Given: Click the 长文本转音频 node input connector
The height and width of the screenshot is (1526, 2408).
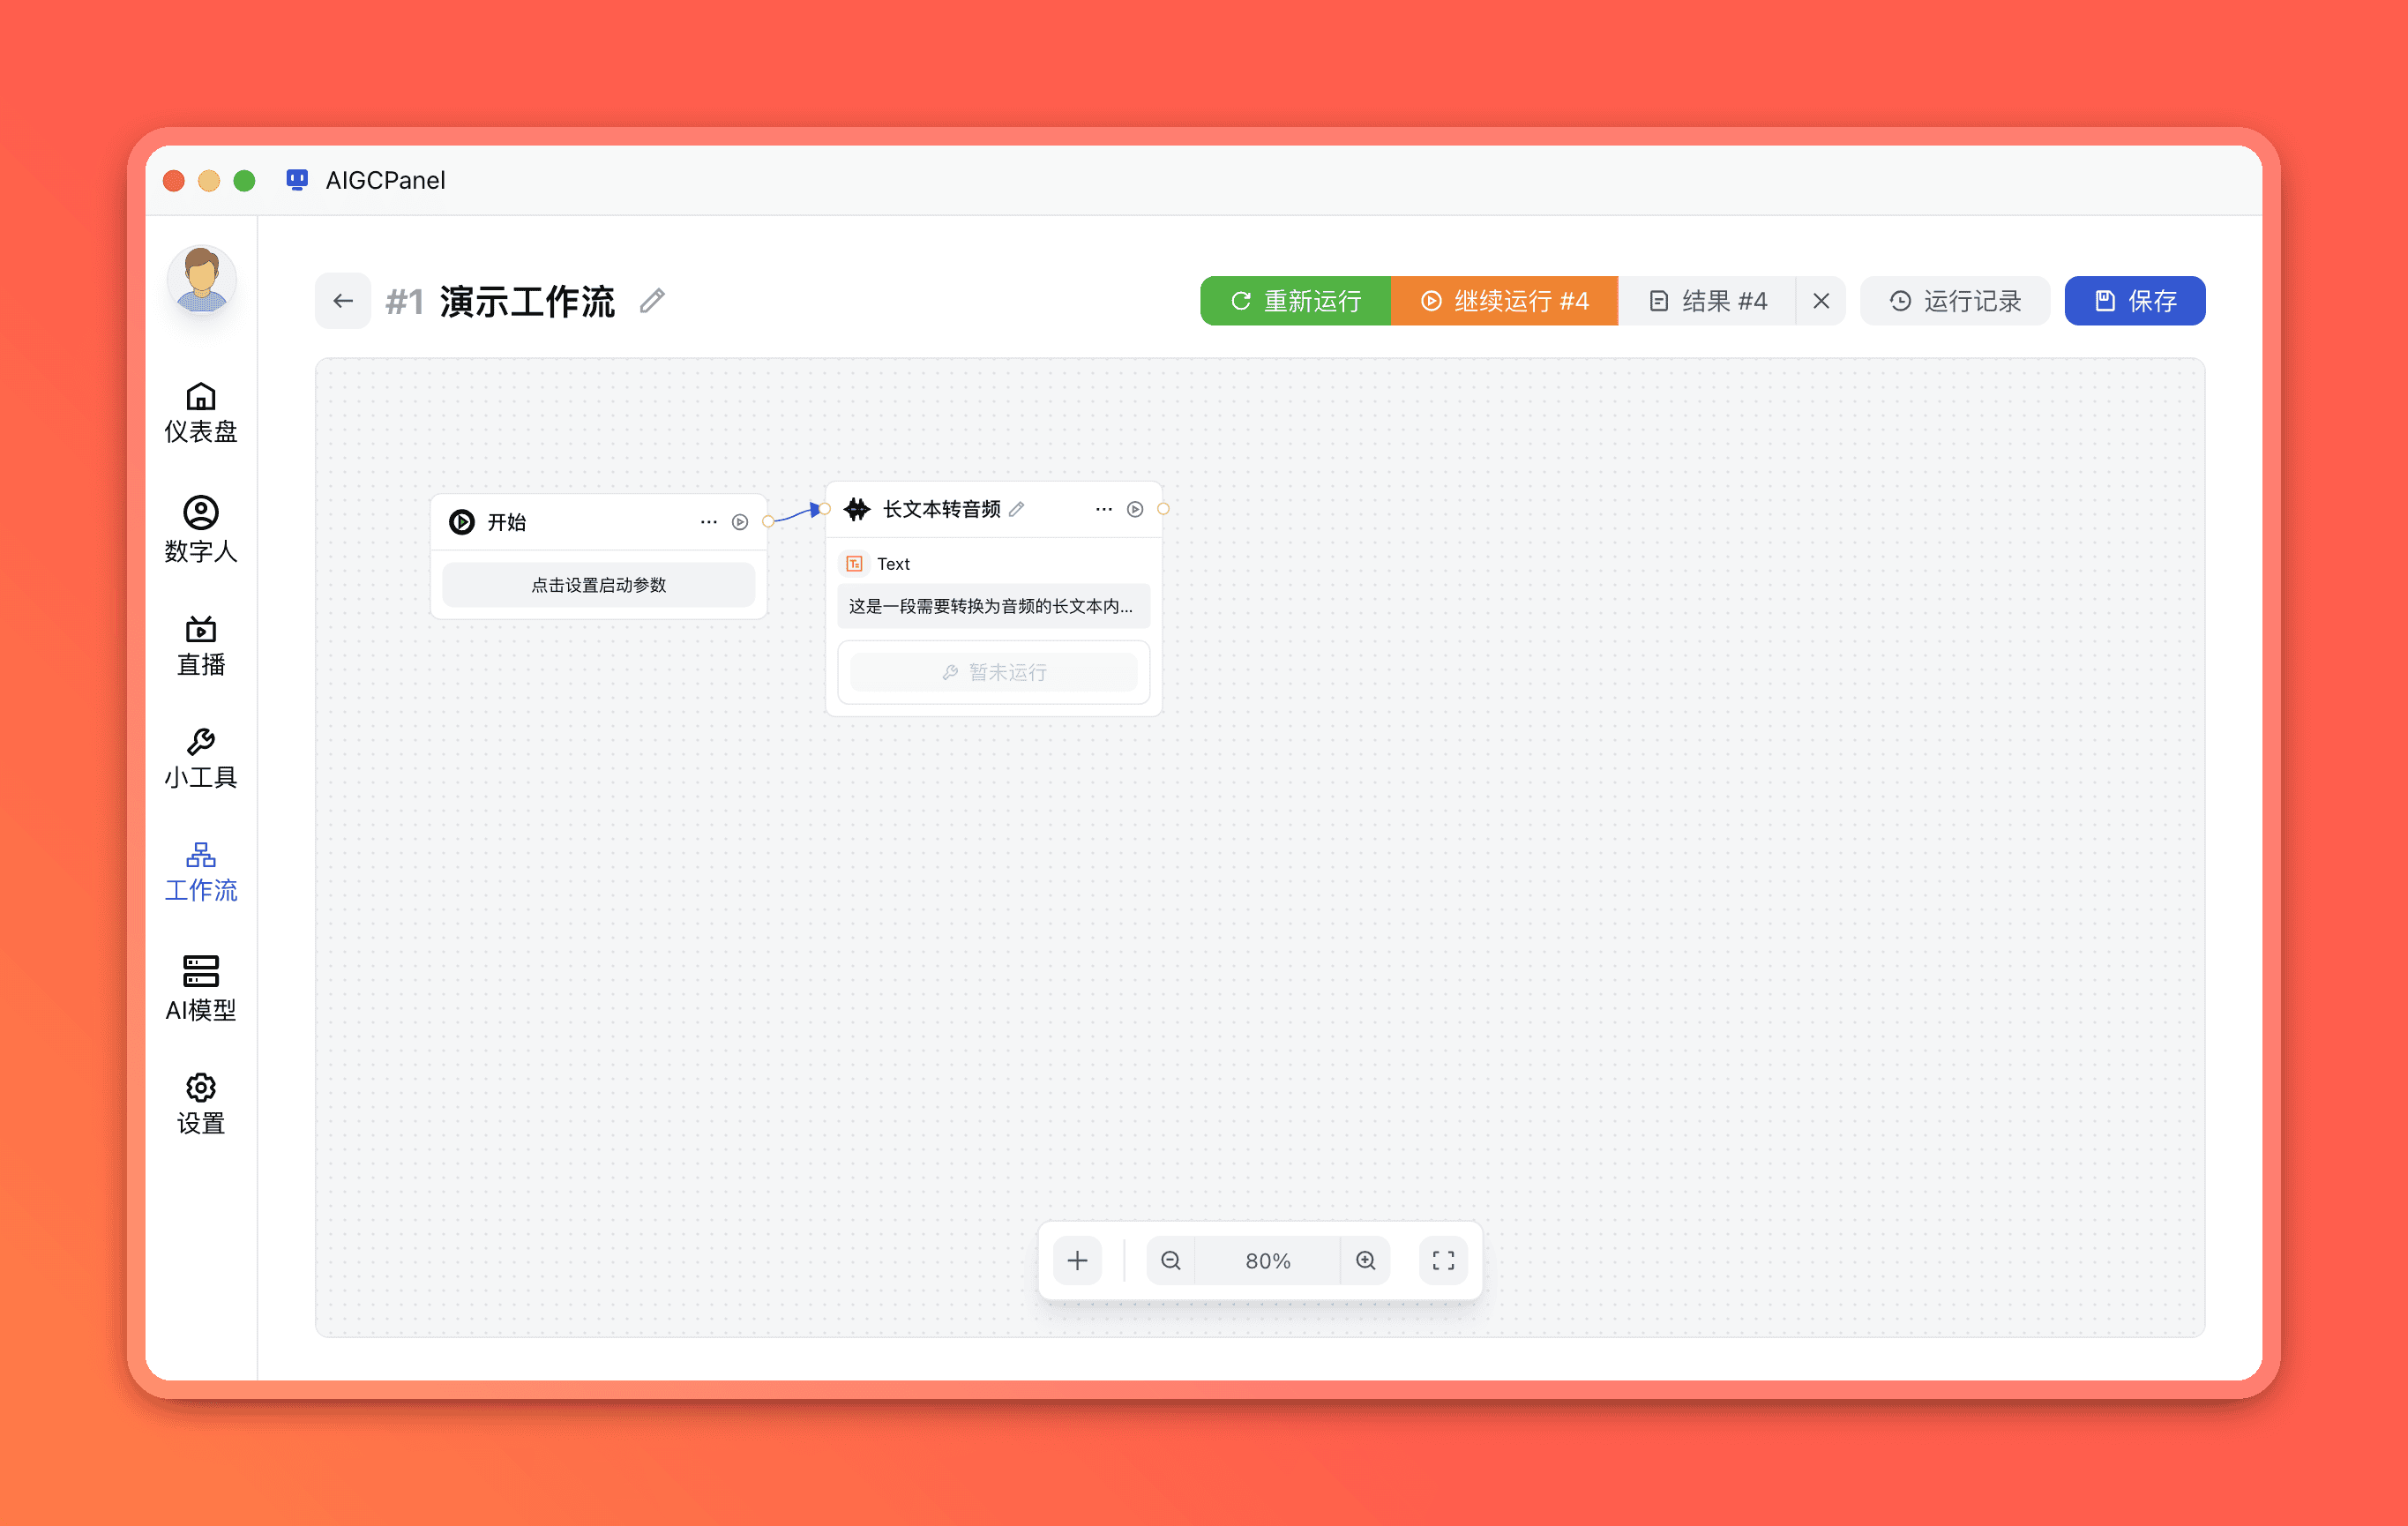Looking at the screenshot, I should point(825,509).
